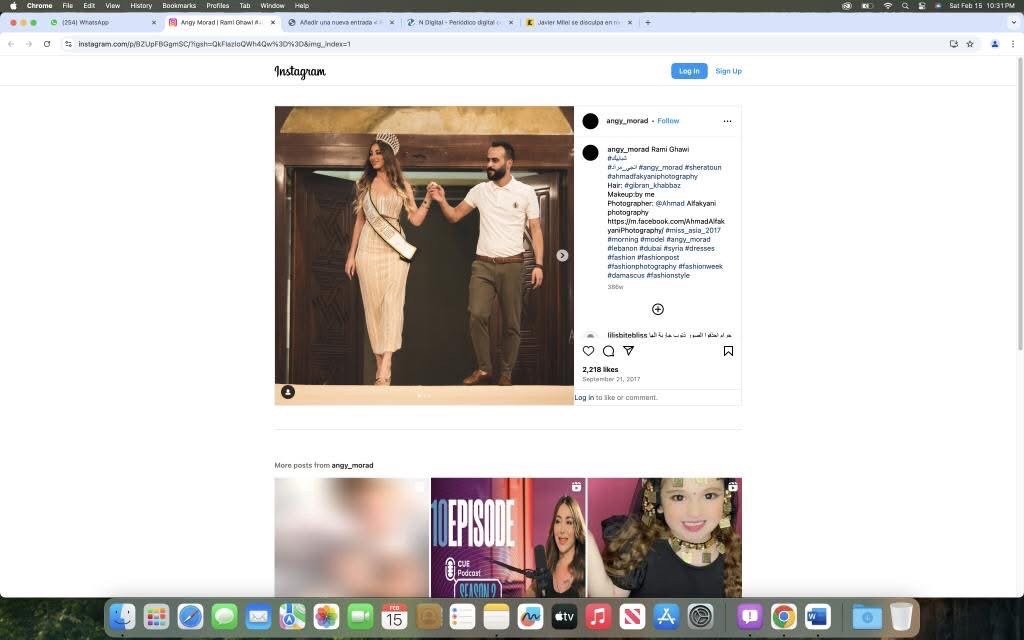
Task: Open the Sign Up link
Action: click(728, 71)
